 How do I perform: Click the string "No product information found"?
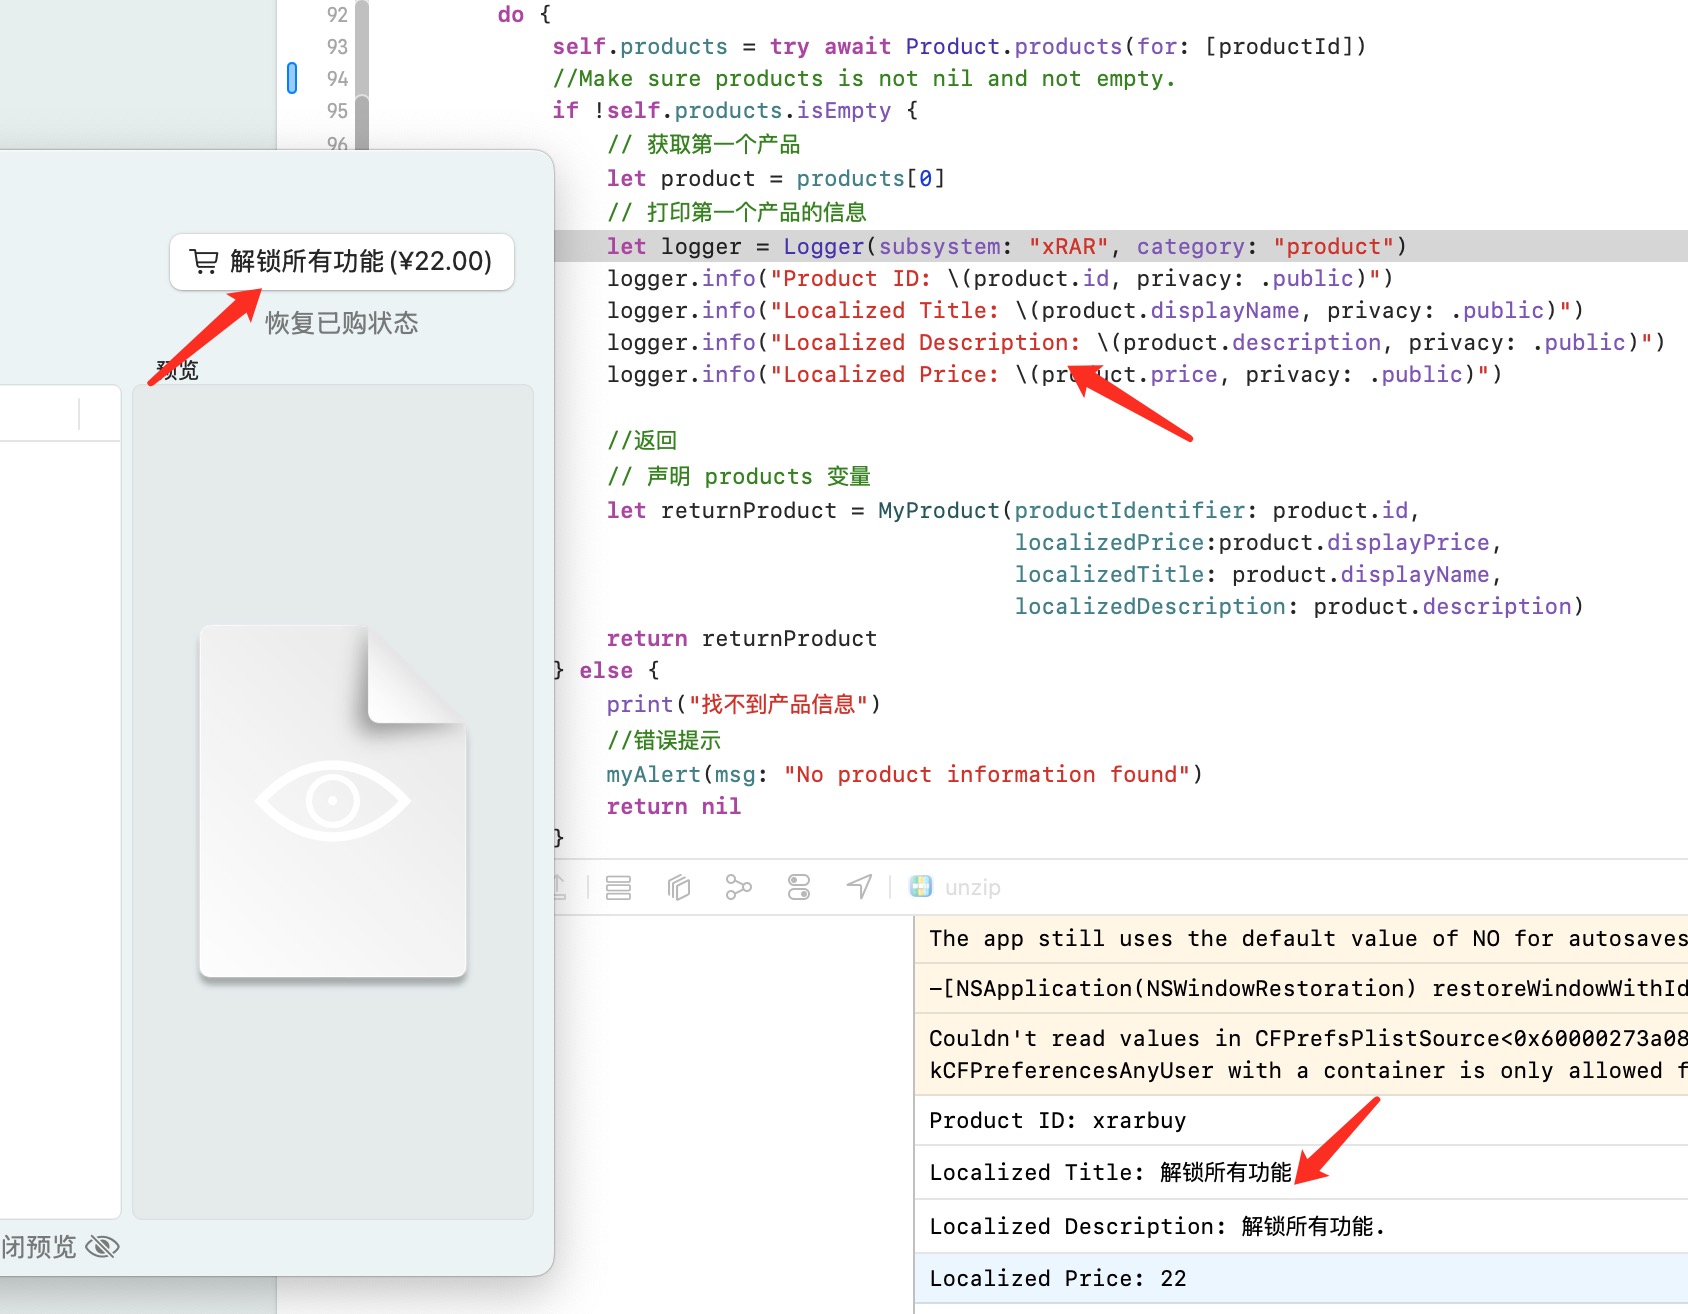pos(987,775)
